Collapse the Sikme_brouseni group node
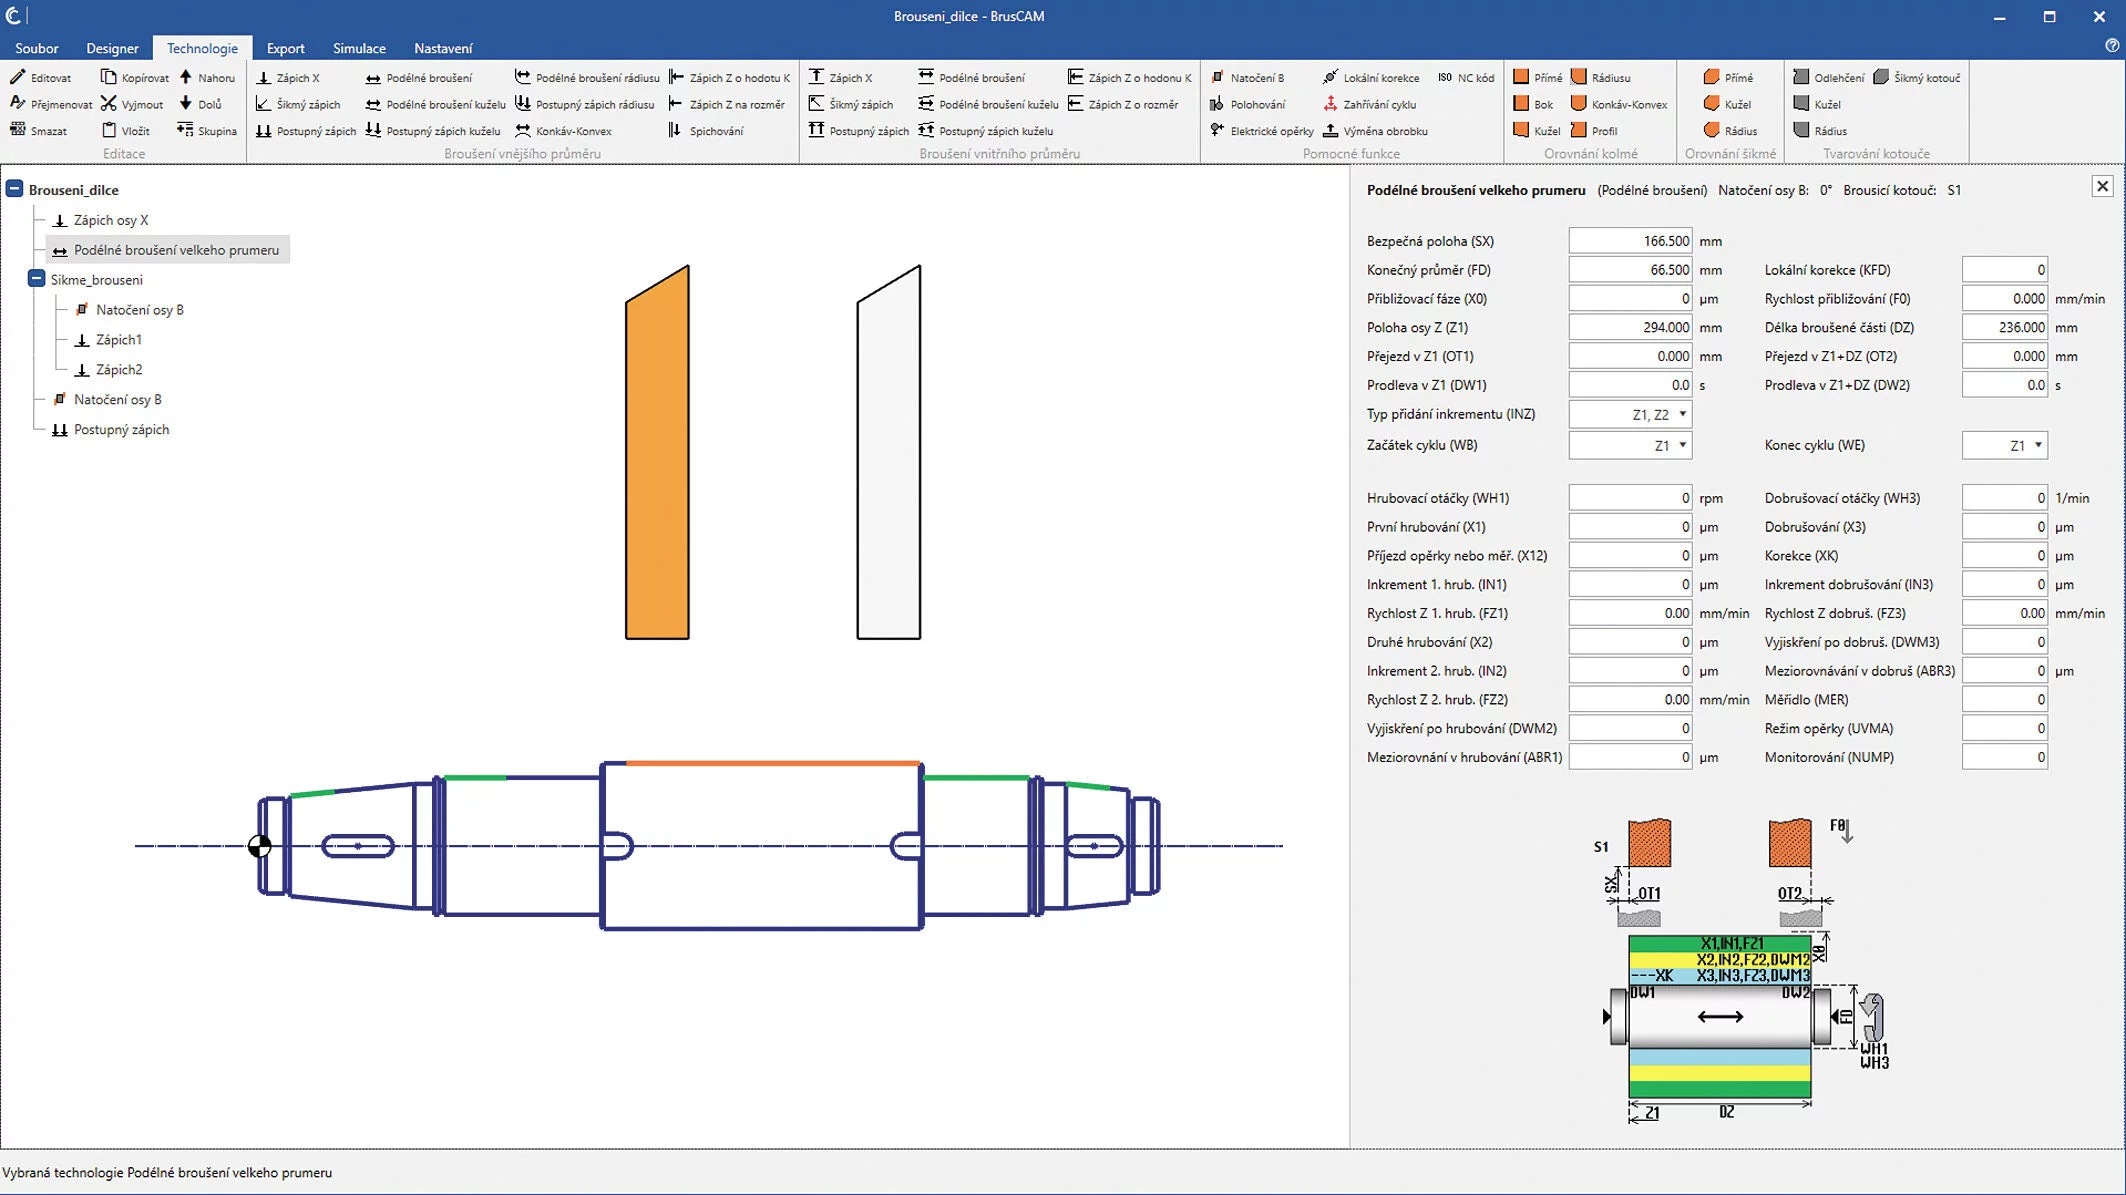The height and width of the screenshot is (1195, 2126). 37,279
